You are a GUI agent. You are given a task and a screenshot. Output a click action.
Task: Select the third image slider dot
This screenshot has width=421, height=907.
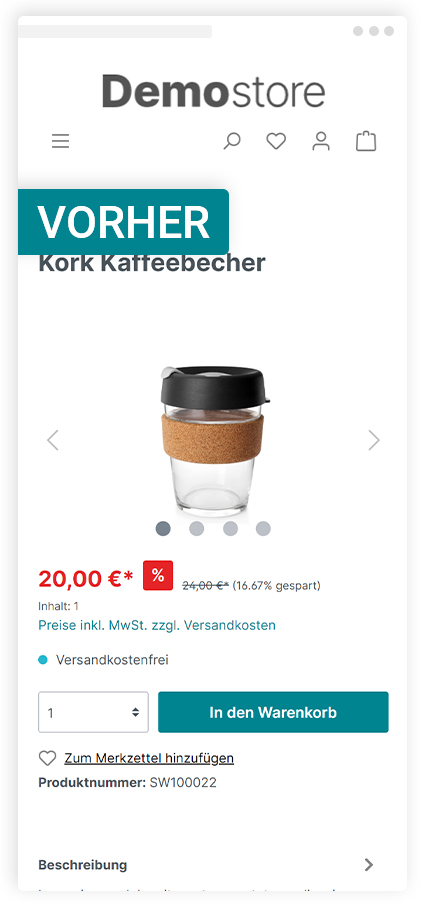point(230,529)
